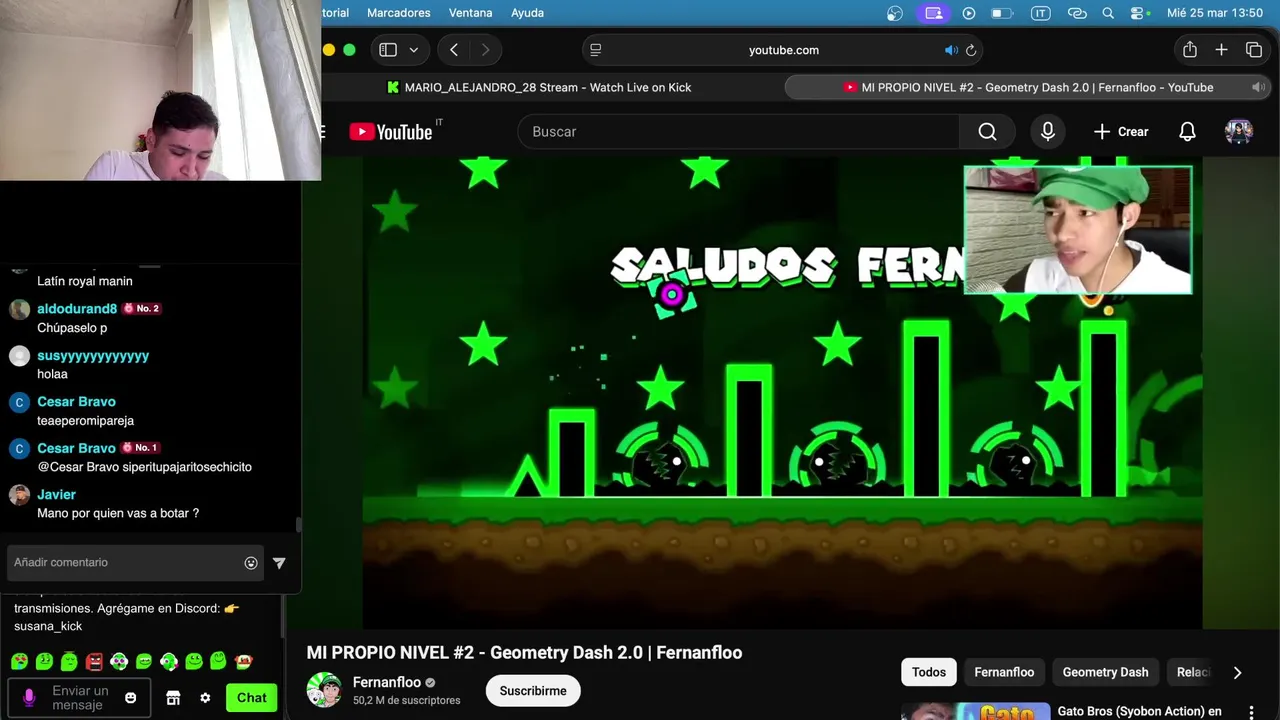The width and height of the screenshot is (1280, 720).
Task: Open the Fernanfloo channel avatar
Action: click(x=324, y=690)
